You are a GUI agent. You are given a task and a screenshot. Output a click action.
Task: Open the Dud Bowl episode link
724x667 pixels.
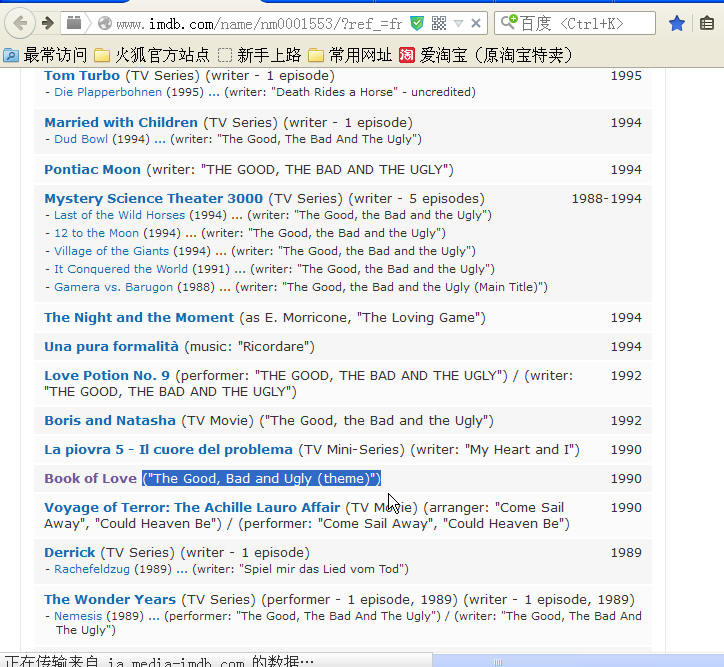point(81,139)
